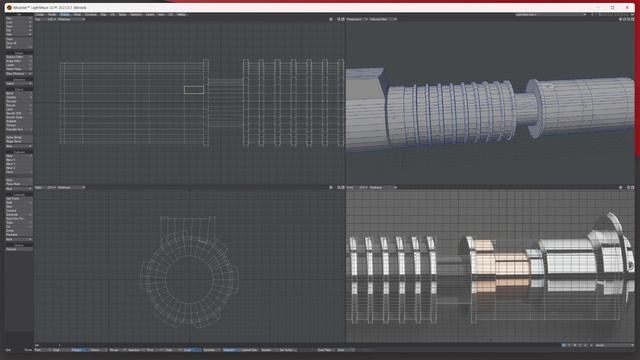Switch to Edges selection mode
This screenshot has height=360, width=640.
(x=60, y=350)
